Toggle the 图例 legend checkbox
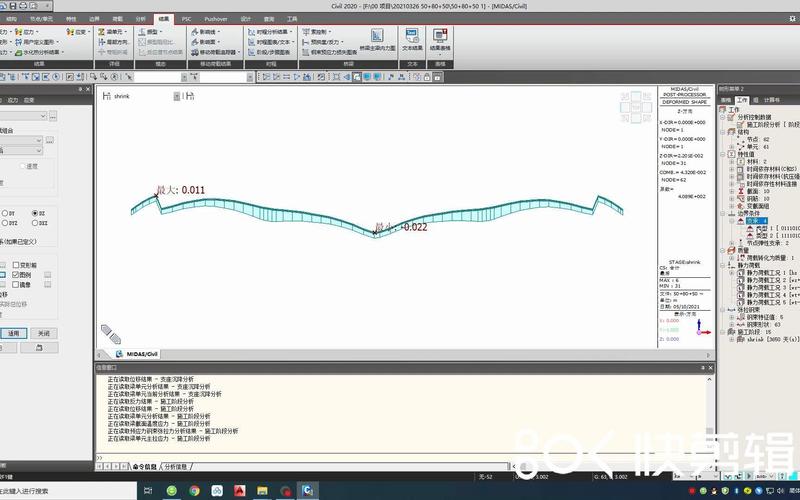 point(15,274)
